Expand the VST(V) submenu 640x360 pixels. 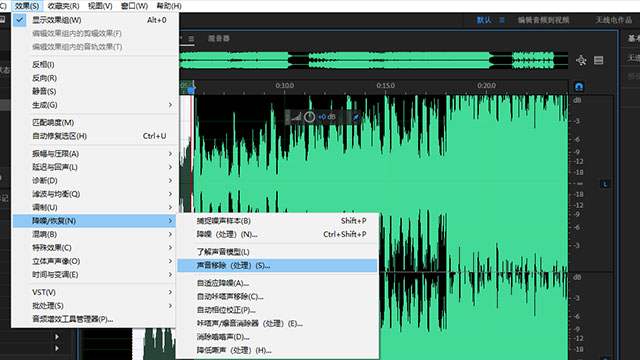[x=95, y=292]
